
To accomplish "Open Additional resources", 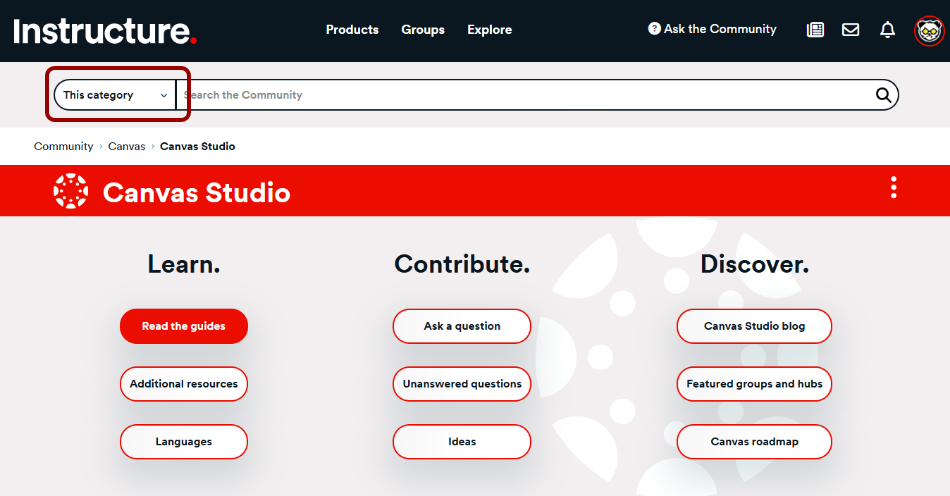I will (184, 384).
